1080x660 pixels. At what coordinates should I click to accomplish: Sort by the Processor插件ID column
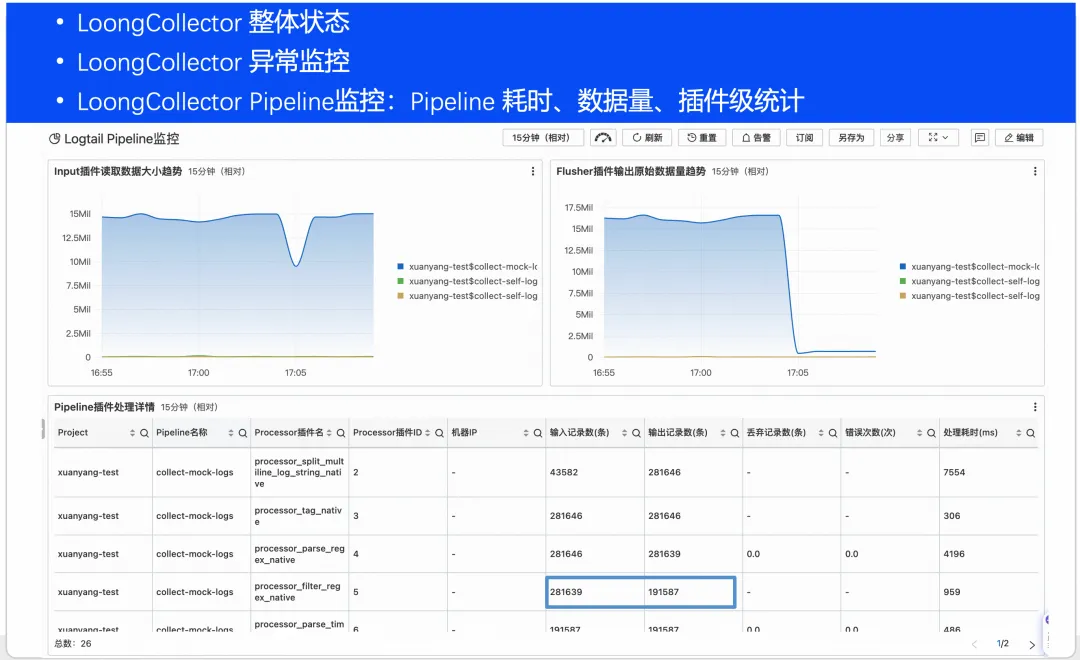click(427, 433)
